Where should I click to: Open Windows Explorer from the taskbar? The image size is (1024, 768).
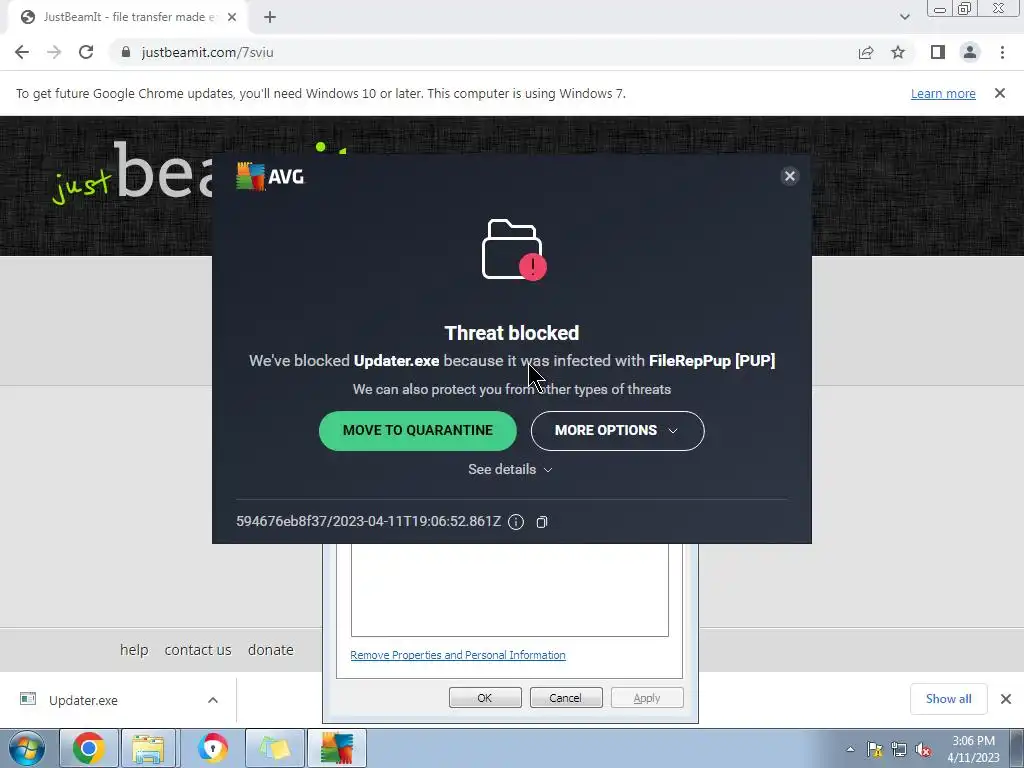tap(148, 748)
